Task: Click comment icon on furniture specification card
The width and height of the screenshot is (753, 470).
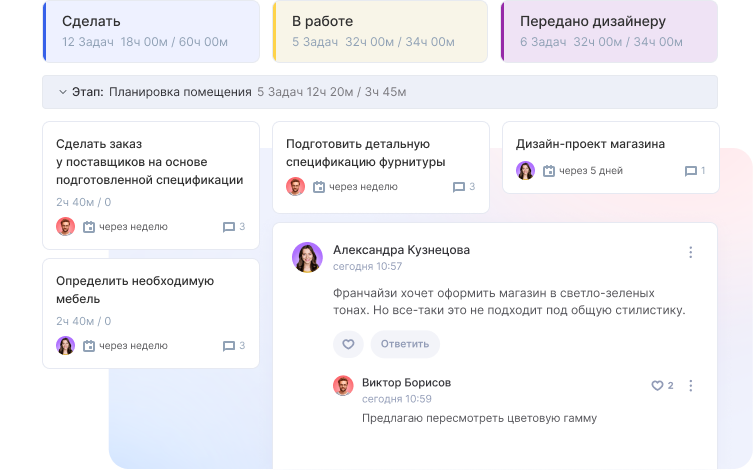Action: click(459, 187)
